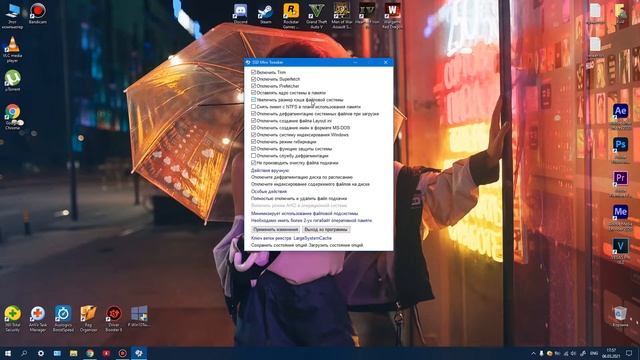The height and width of the screenshot is (360, 640).
Task: Uncheck the Отключить Prefetcher option
Action: pyautogui.click(x=253, y=86)
